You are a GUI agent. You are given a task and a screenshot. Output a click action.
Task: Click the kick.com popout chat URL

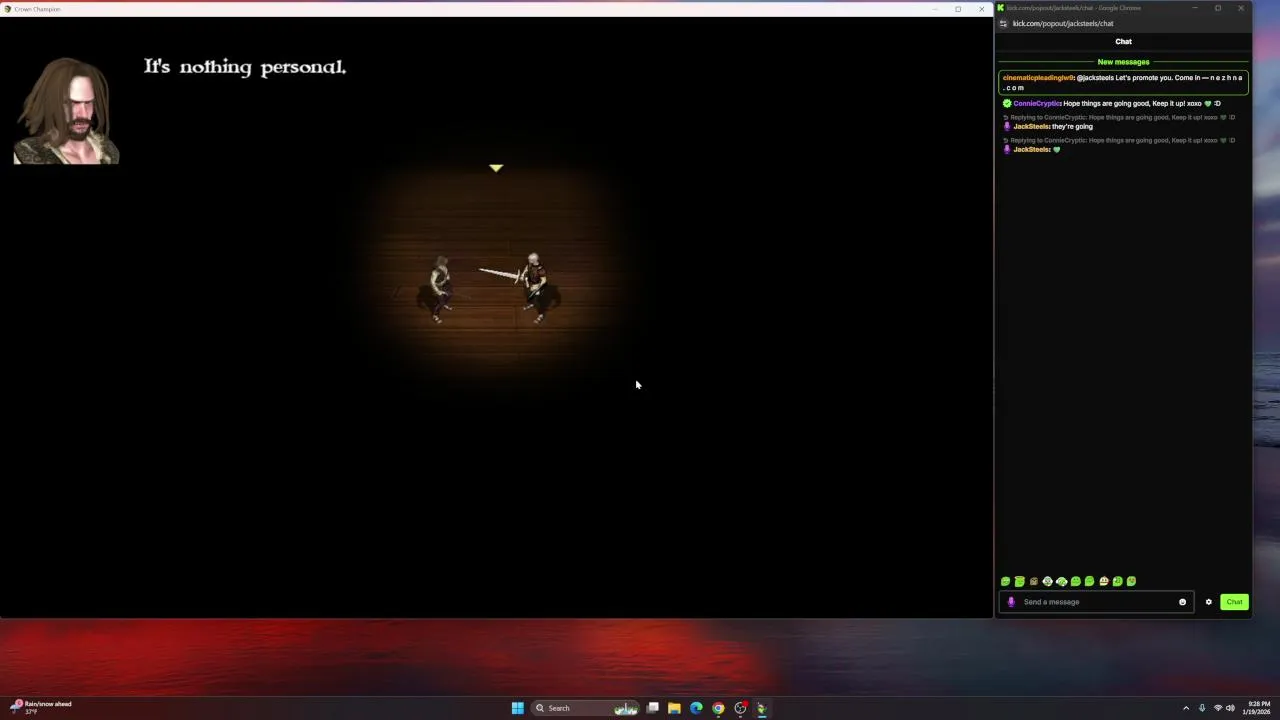(x=1063, y=24)
